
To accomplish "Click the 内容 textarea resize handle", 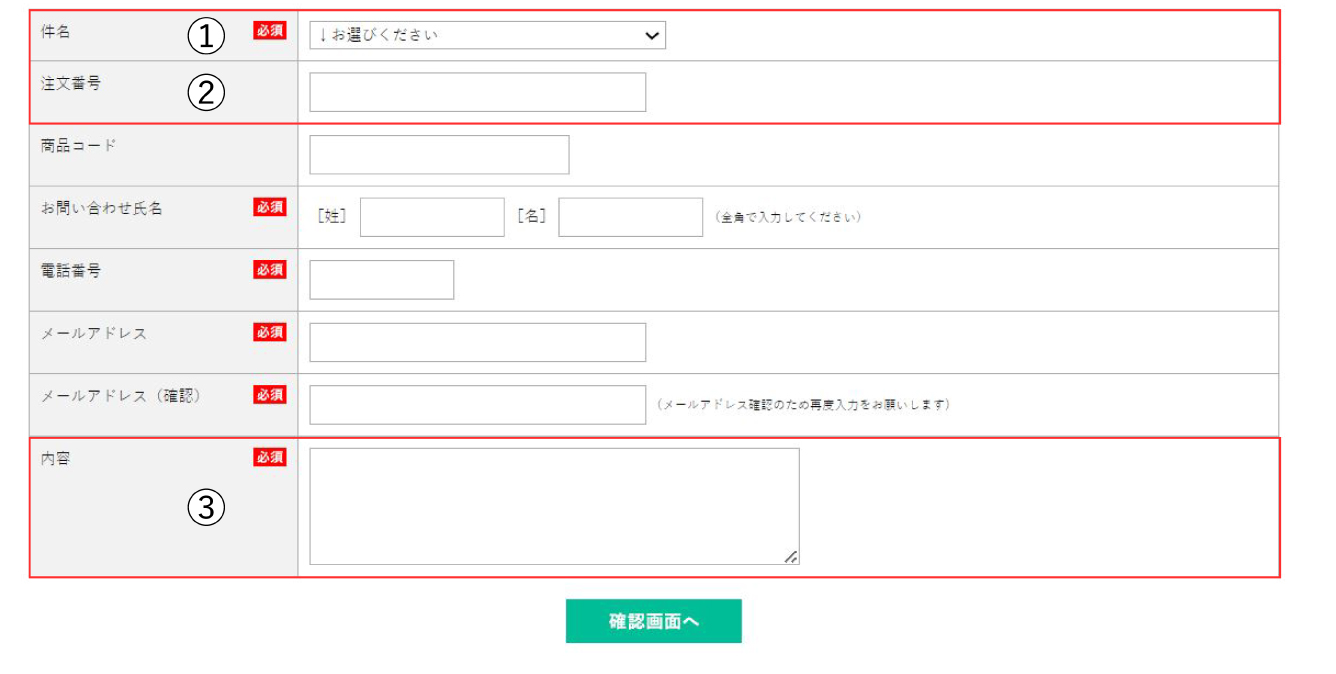I will point(791,557).
